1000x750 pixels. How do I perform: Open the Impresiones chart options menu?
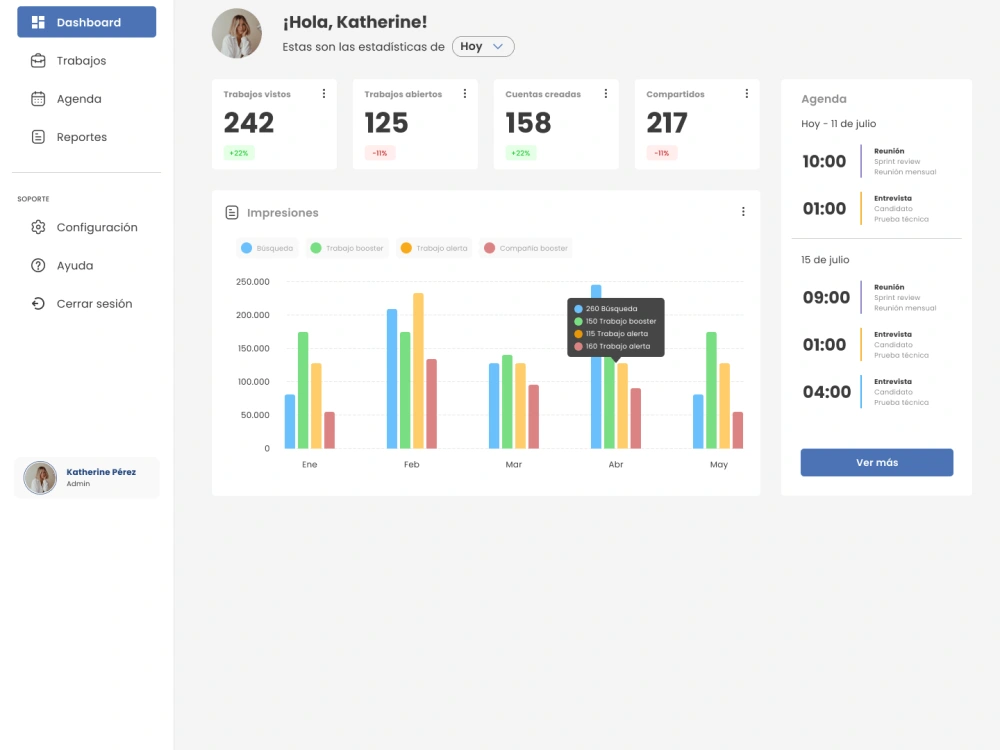(743, 211)
